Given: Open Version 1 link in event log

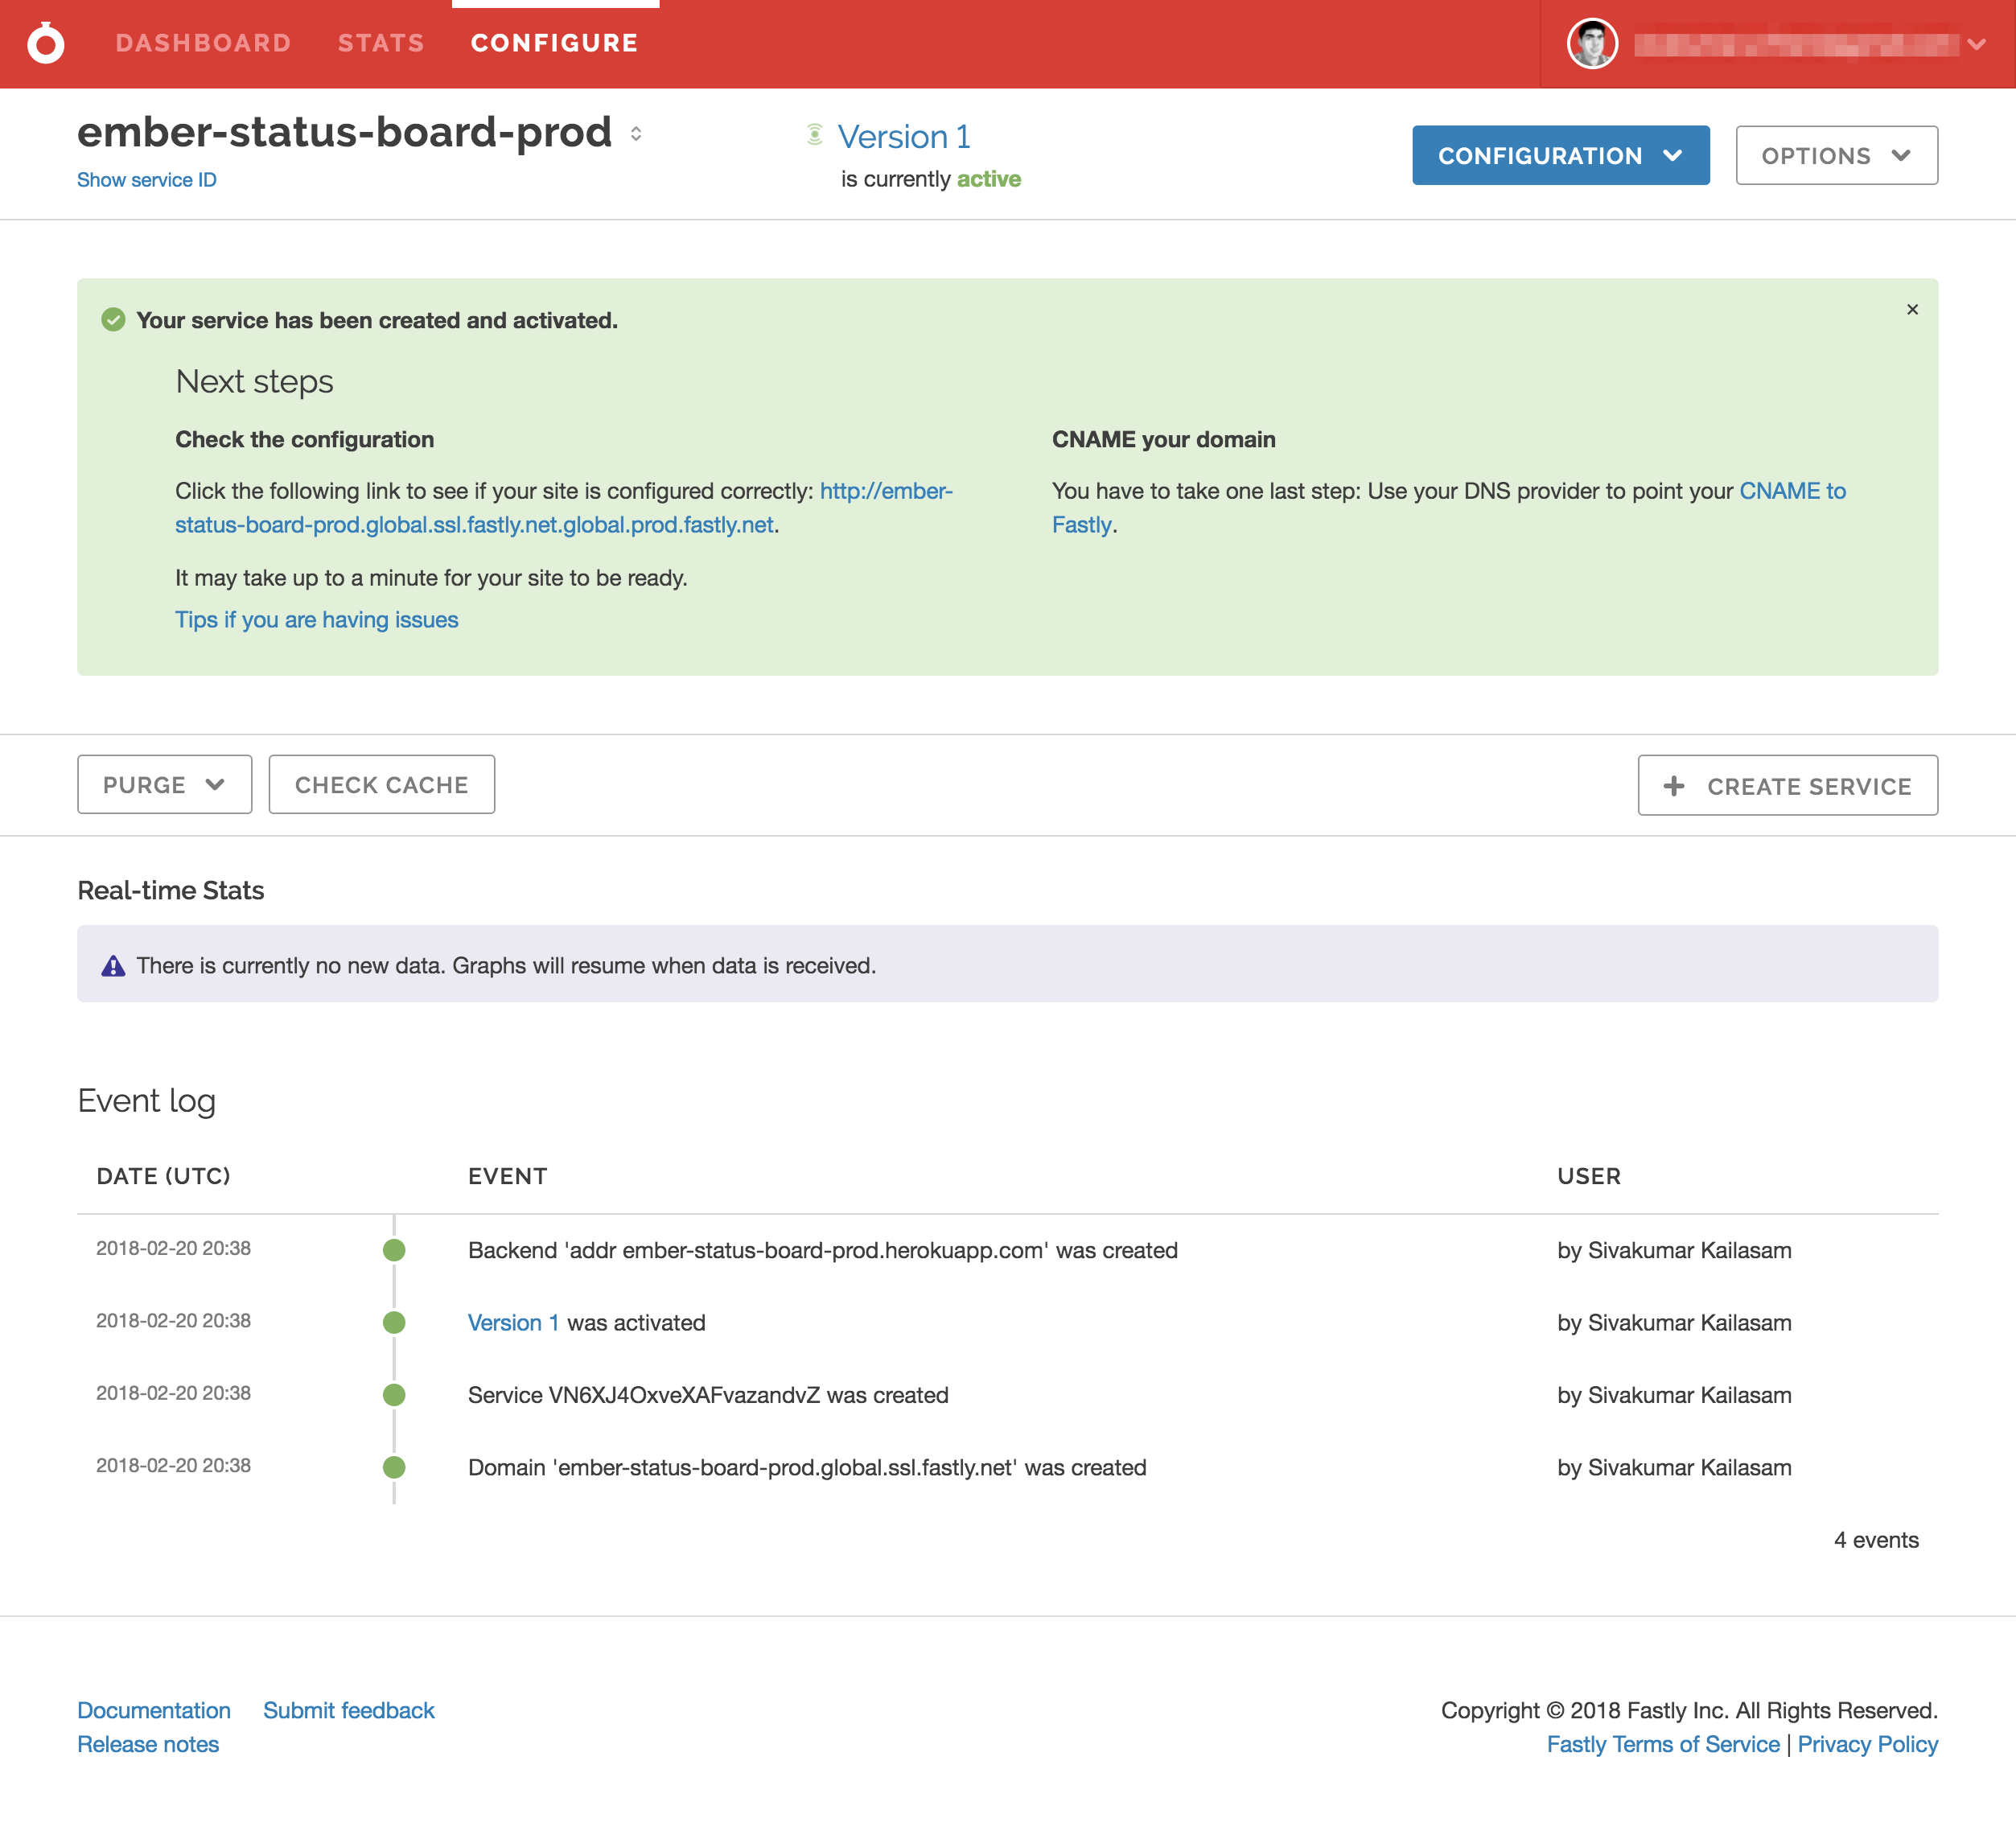Looking at the screenshot, I should pos(513,1322).
